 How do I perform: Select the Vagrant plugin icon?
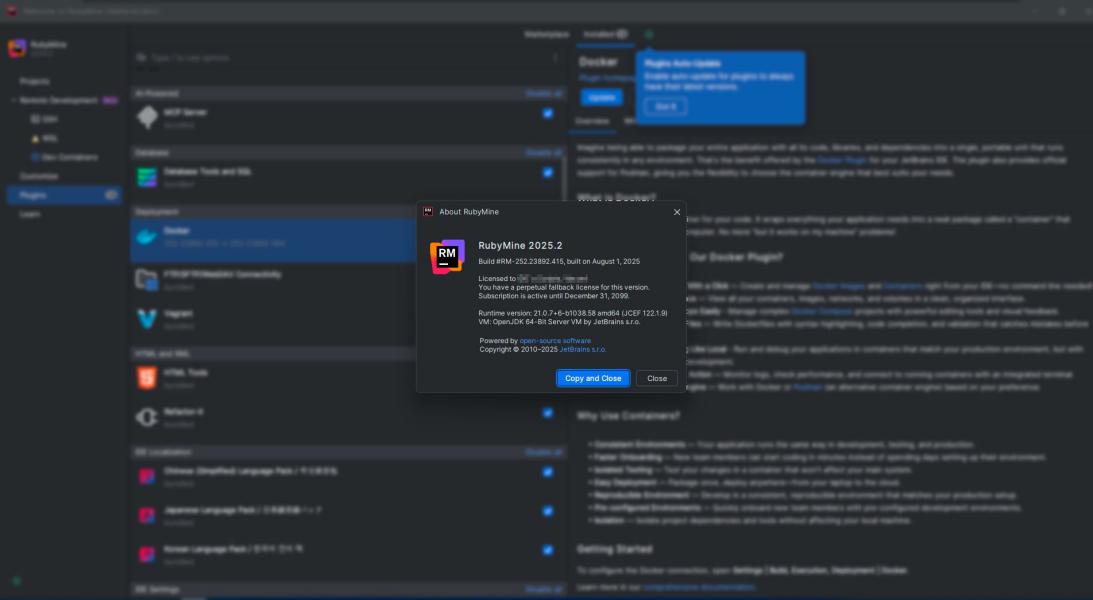pos(147,319)
